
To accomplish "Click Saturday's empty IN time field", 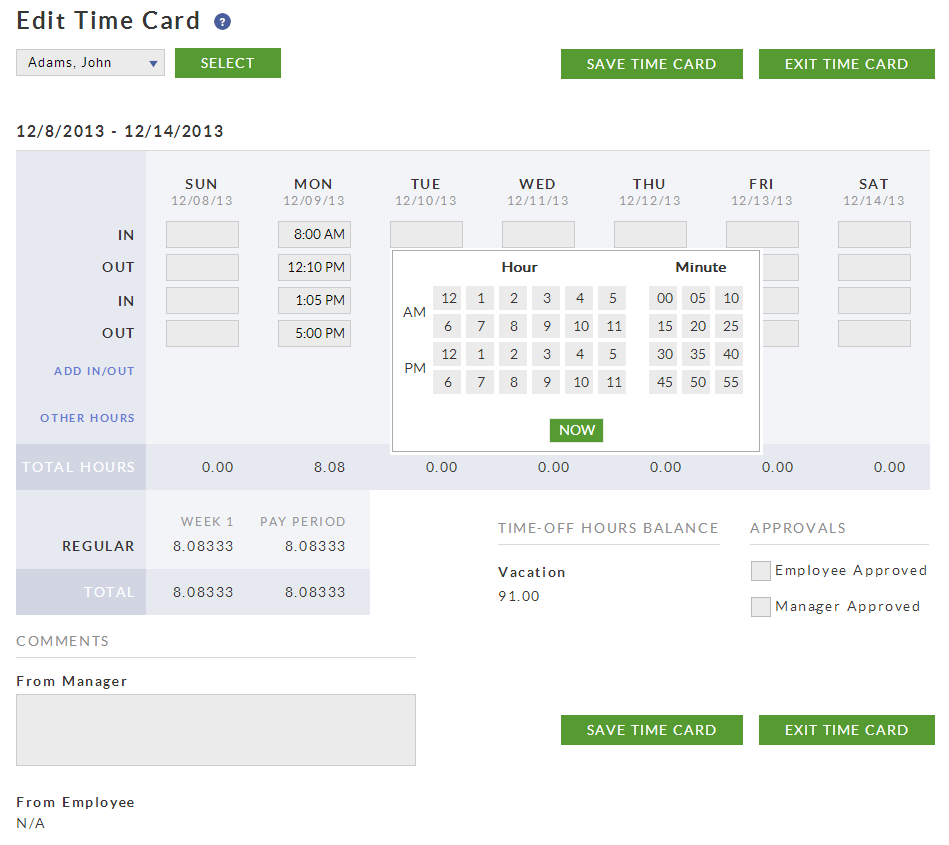I will (x=873, y=234).
